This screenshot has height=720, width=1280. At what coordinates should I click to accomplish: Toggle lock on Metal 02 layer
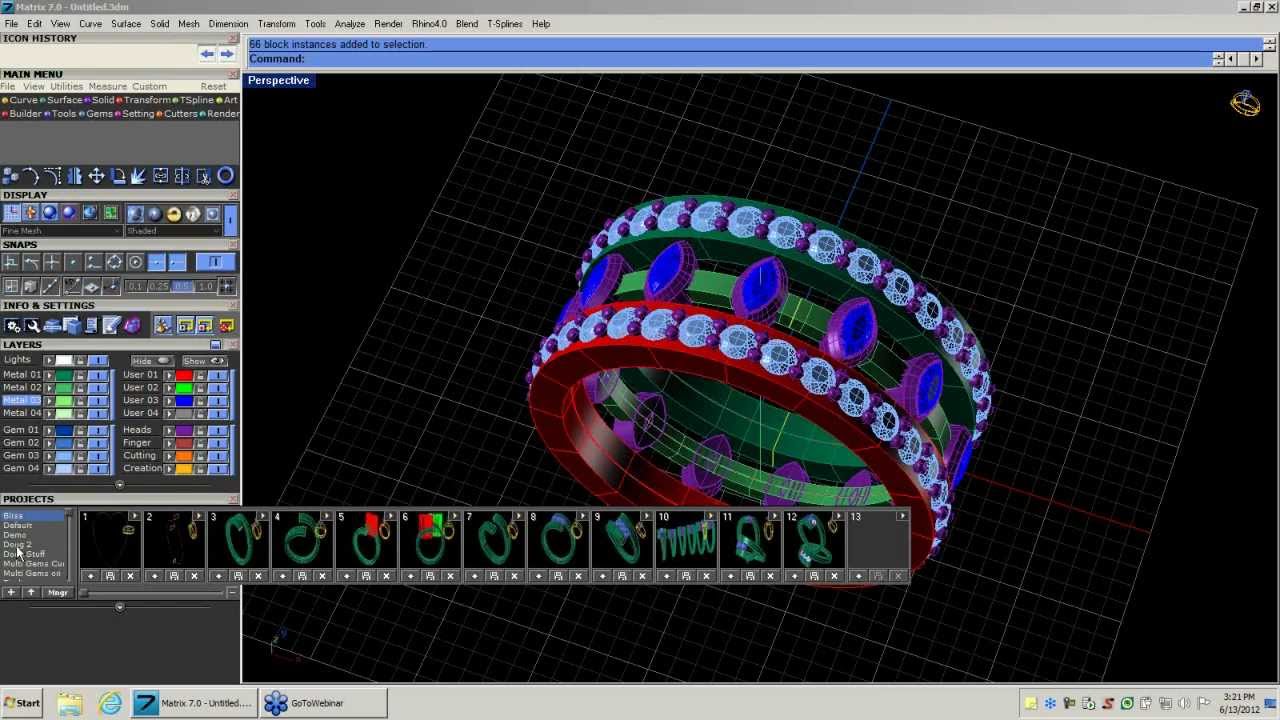click(80, 387)
